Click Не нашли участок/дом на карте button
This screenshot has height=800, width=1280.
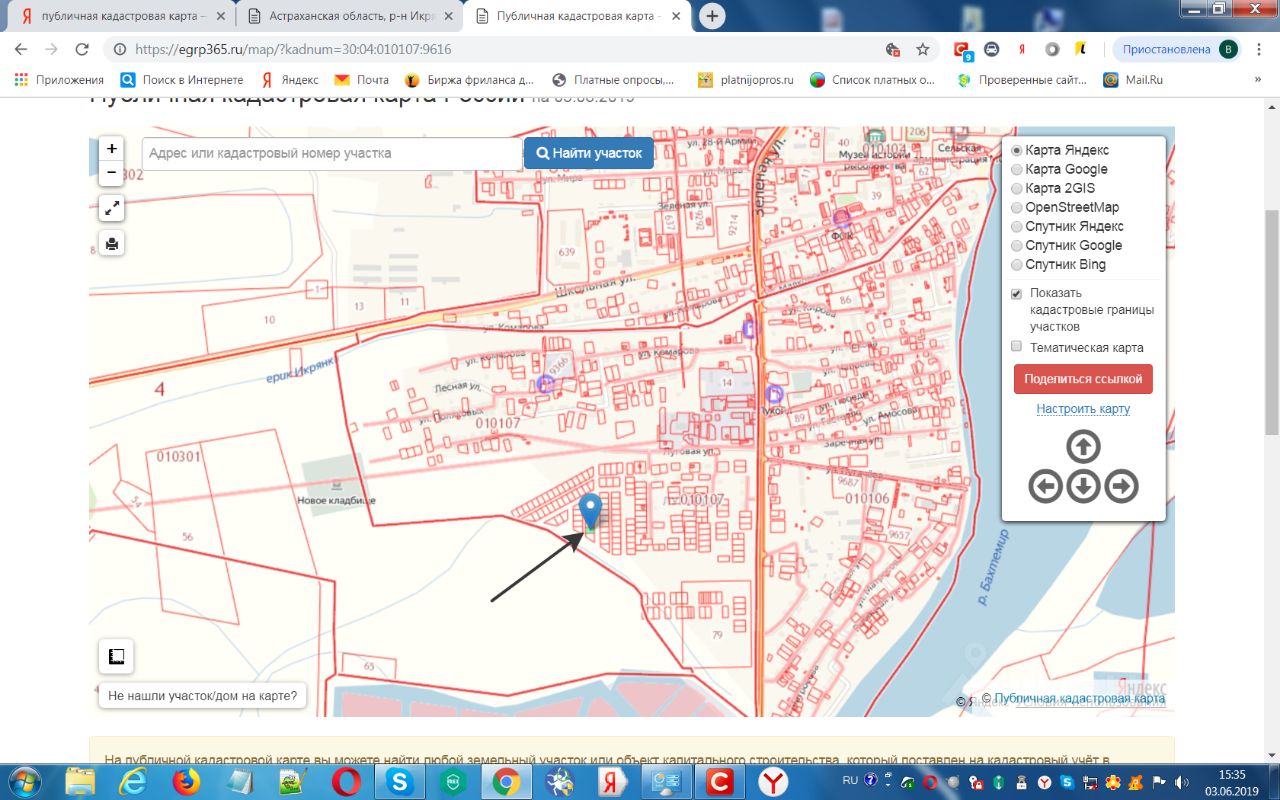click(203, 696)
